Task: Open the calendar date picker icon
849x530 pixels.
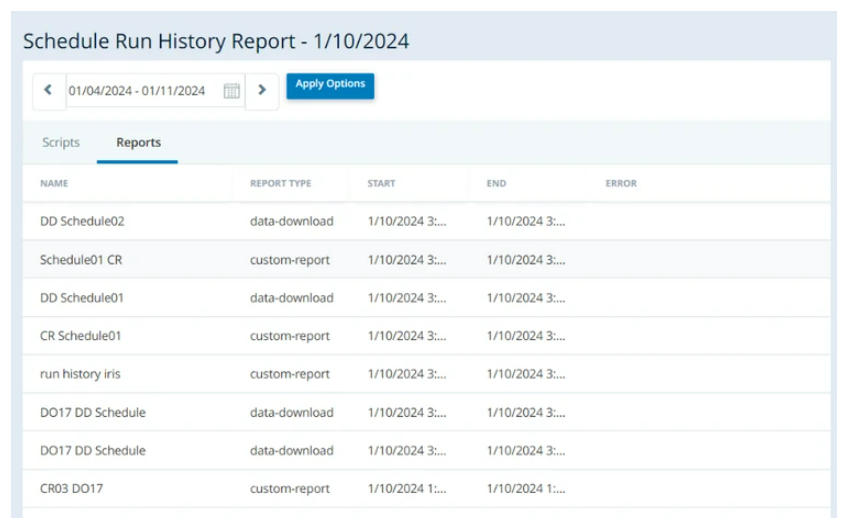Action: 232,90
